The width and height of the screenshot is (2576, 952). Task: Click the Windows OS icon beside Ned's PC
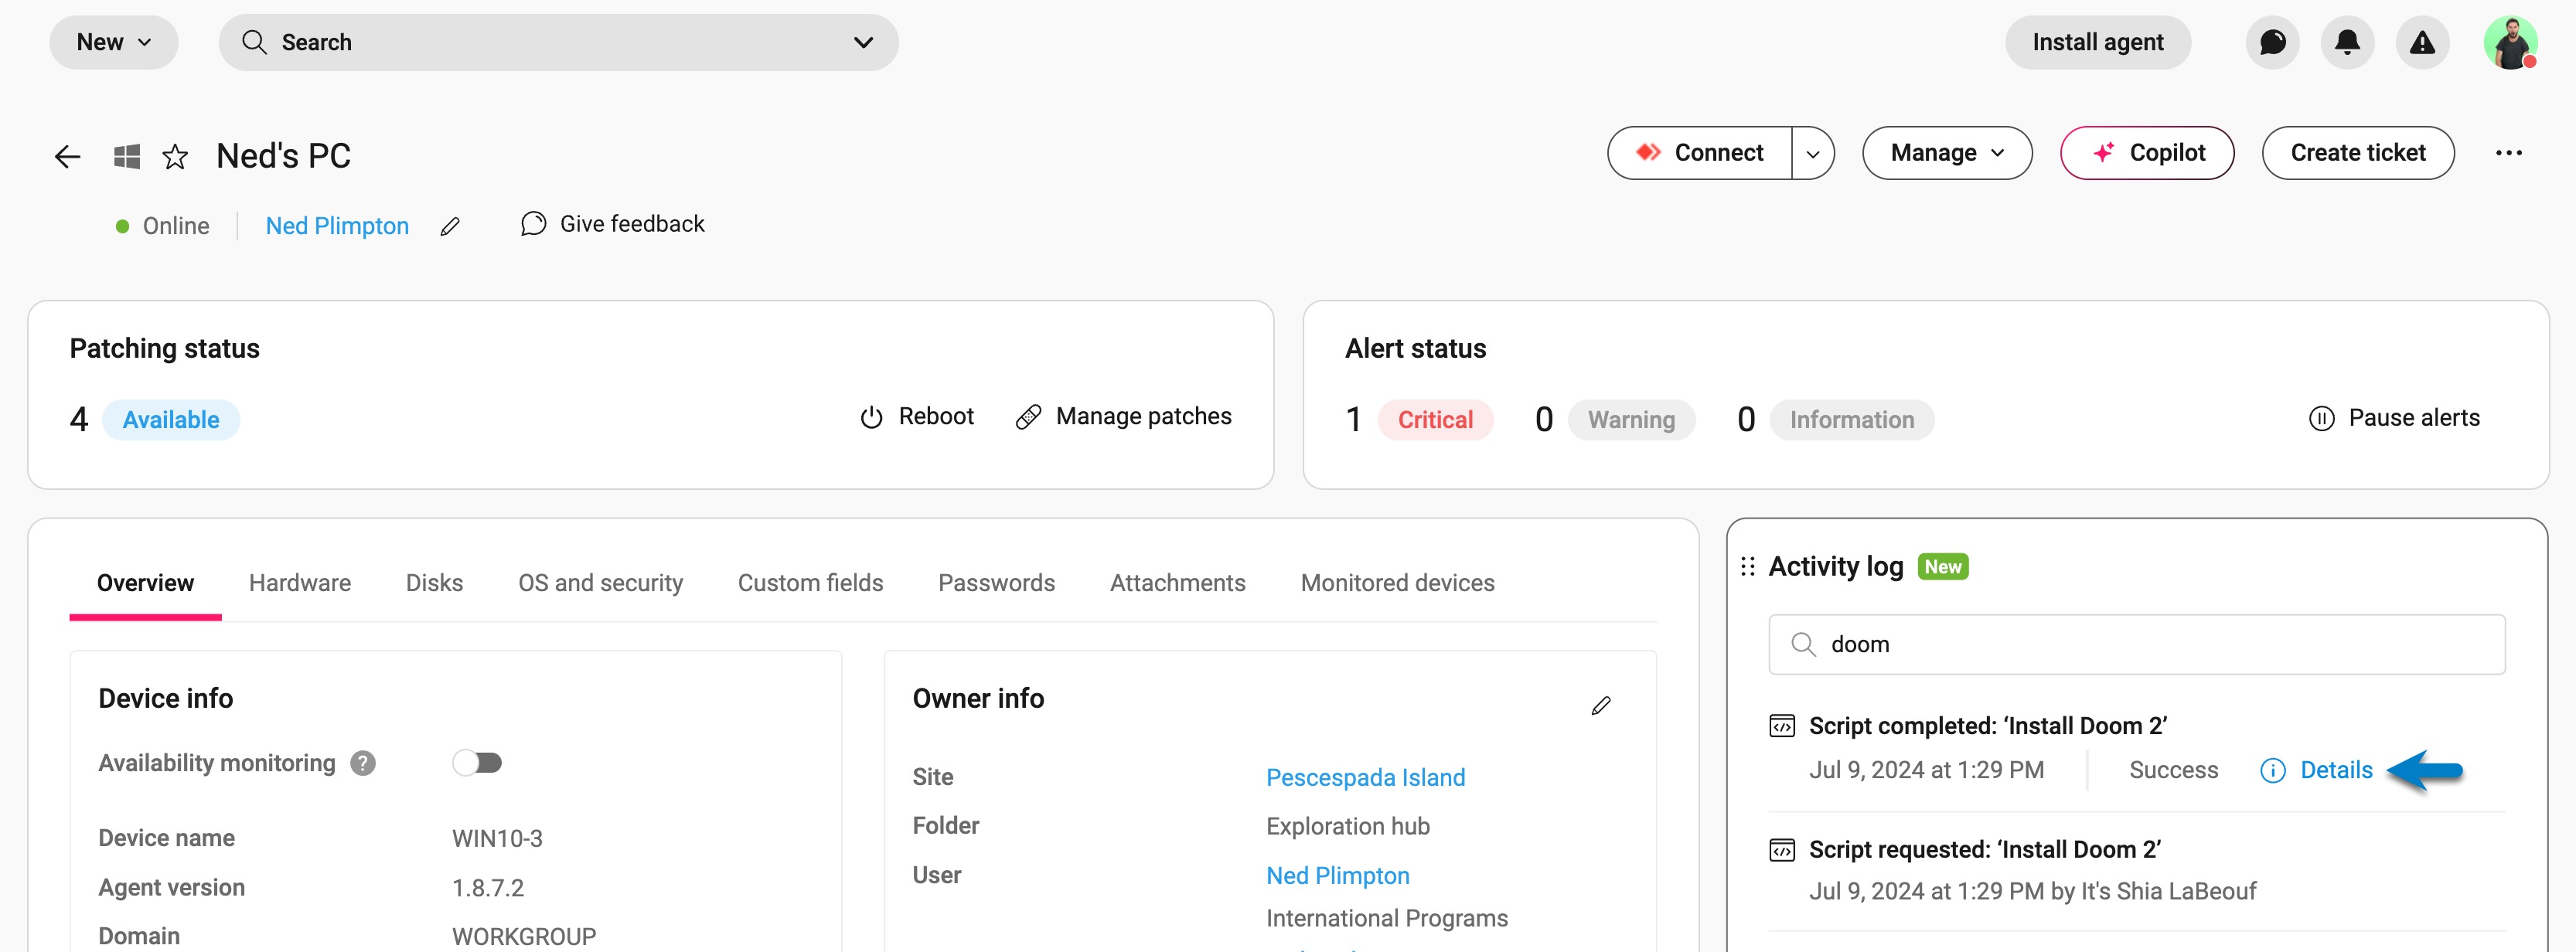(127, 156)
